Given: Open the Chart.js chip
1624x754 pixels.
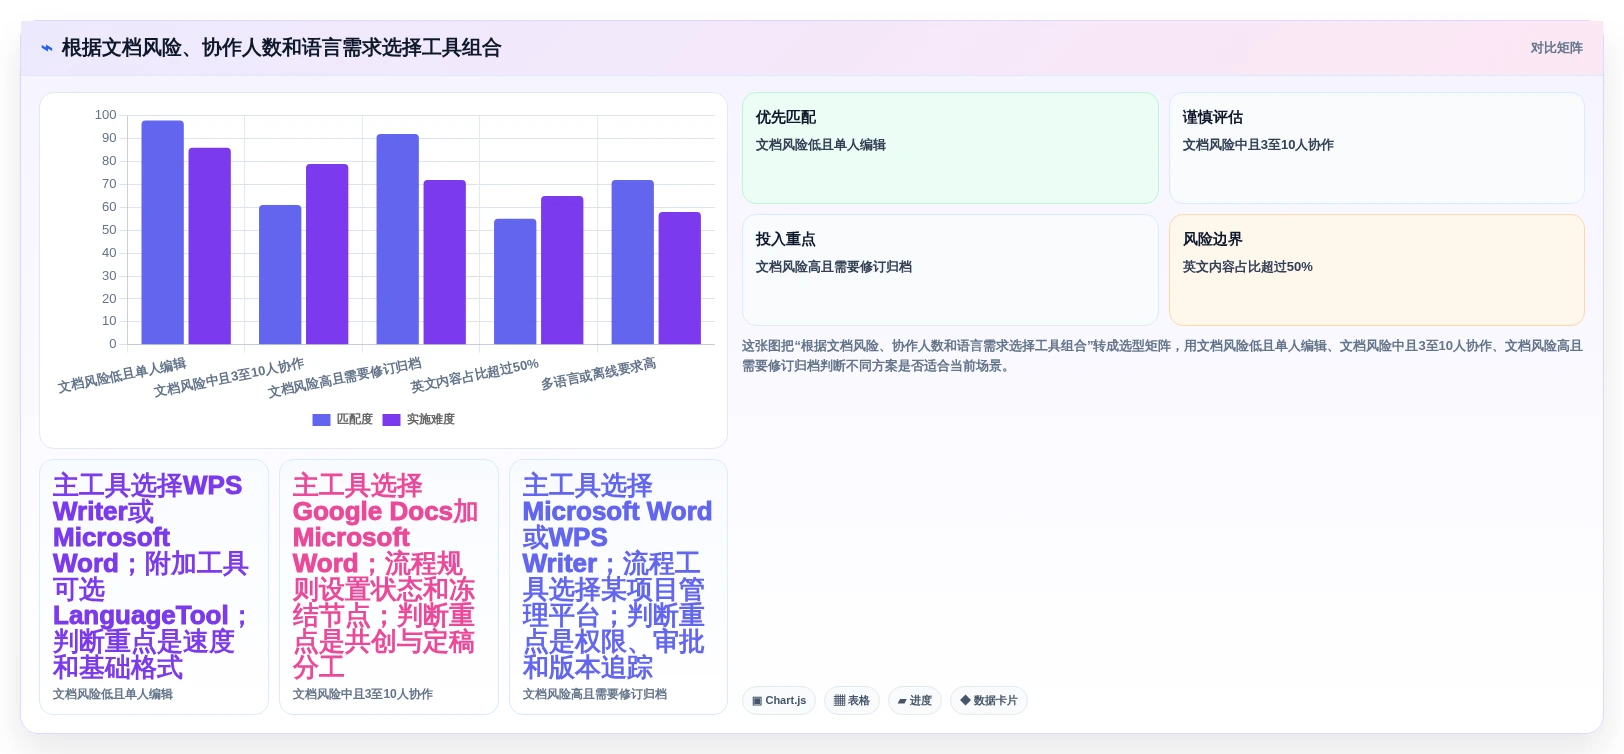Looking at the screenshot, I should point(779,701).
